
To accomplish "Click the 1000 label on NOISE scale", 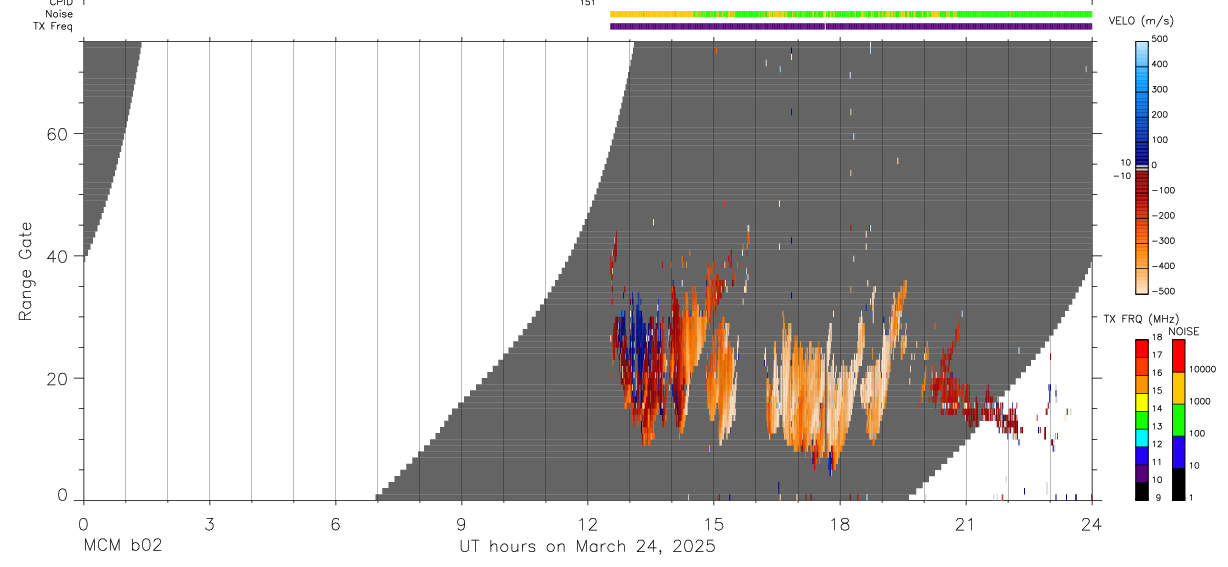I will [1200, 401].
